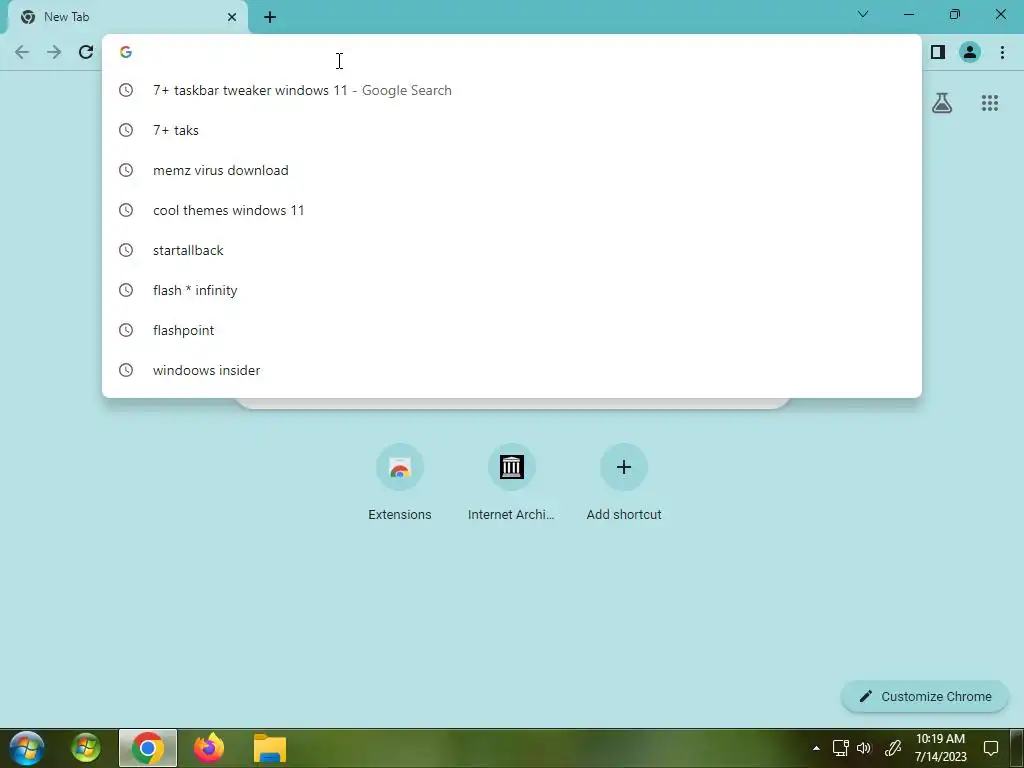Click the Windows flag taskbar icon

point(86,748)
